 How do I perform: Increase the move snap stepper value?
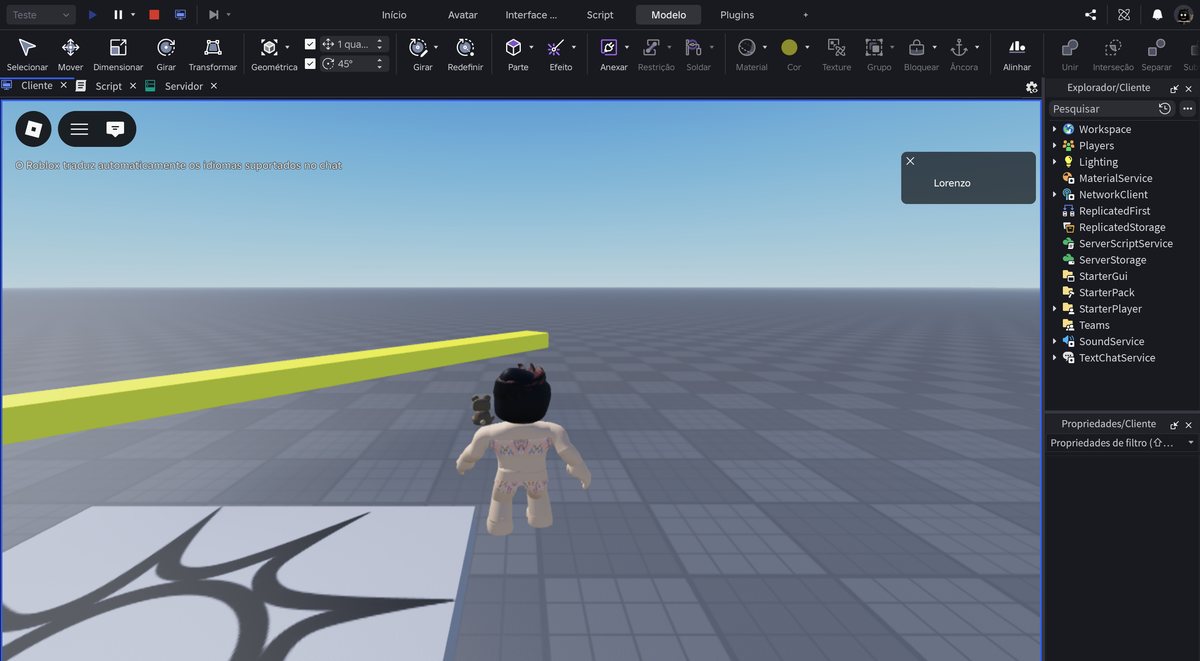pos(380,41)
